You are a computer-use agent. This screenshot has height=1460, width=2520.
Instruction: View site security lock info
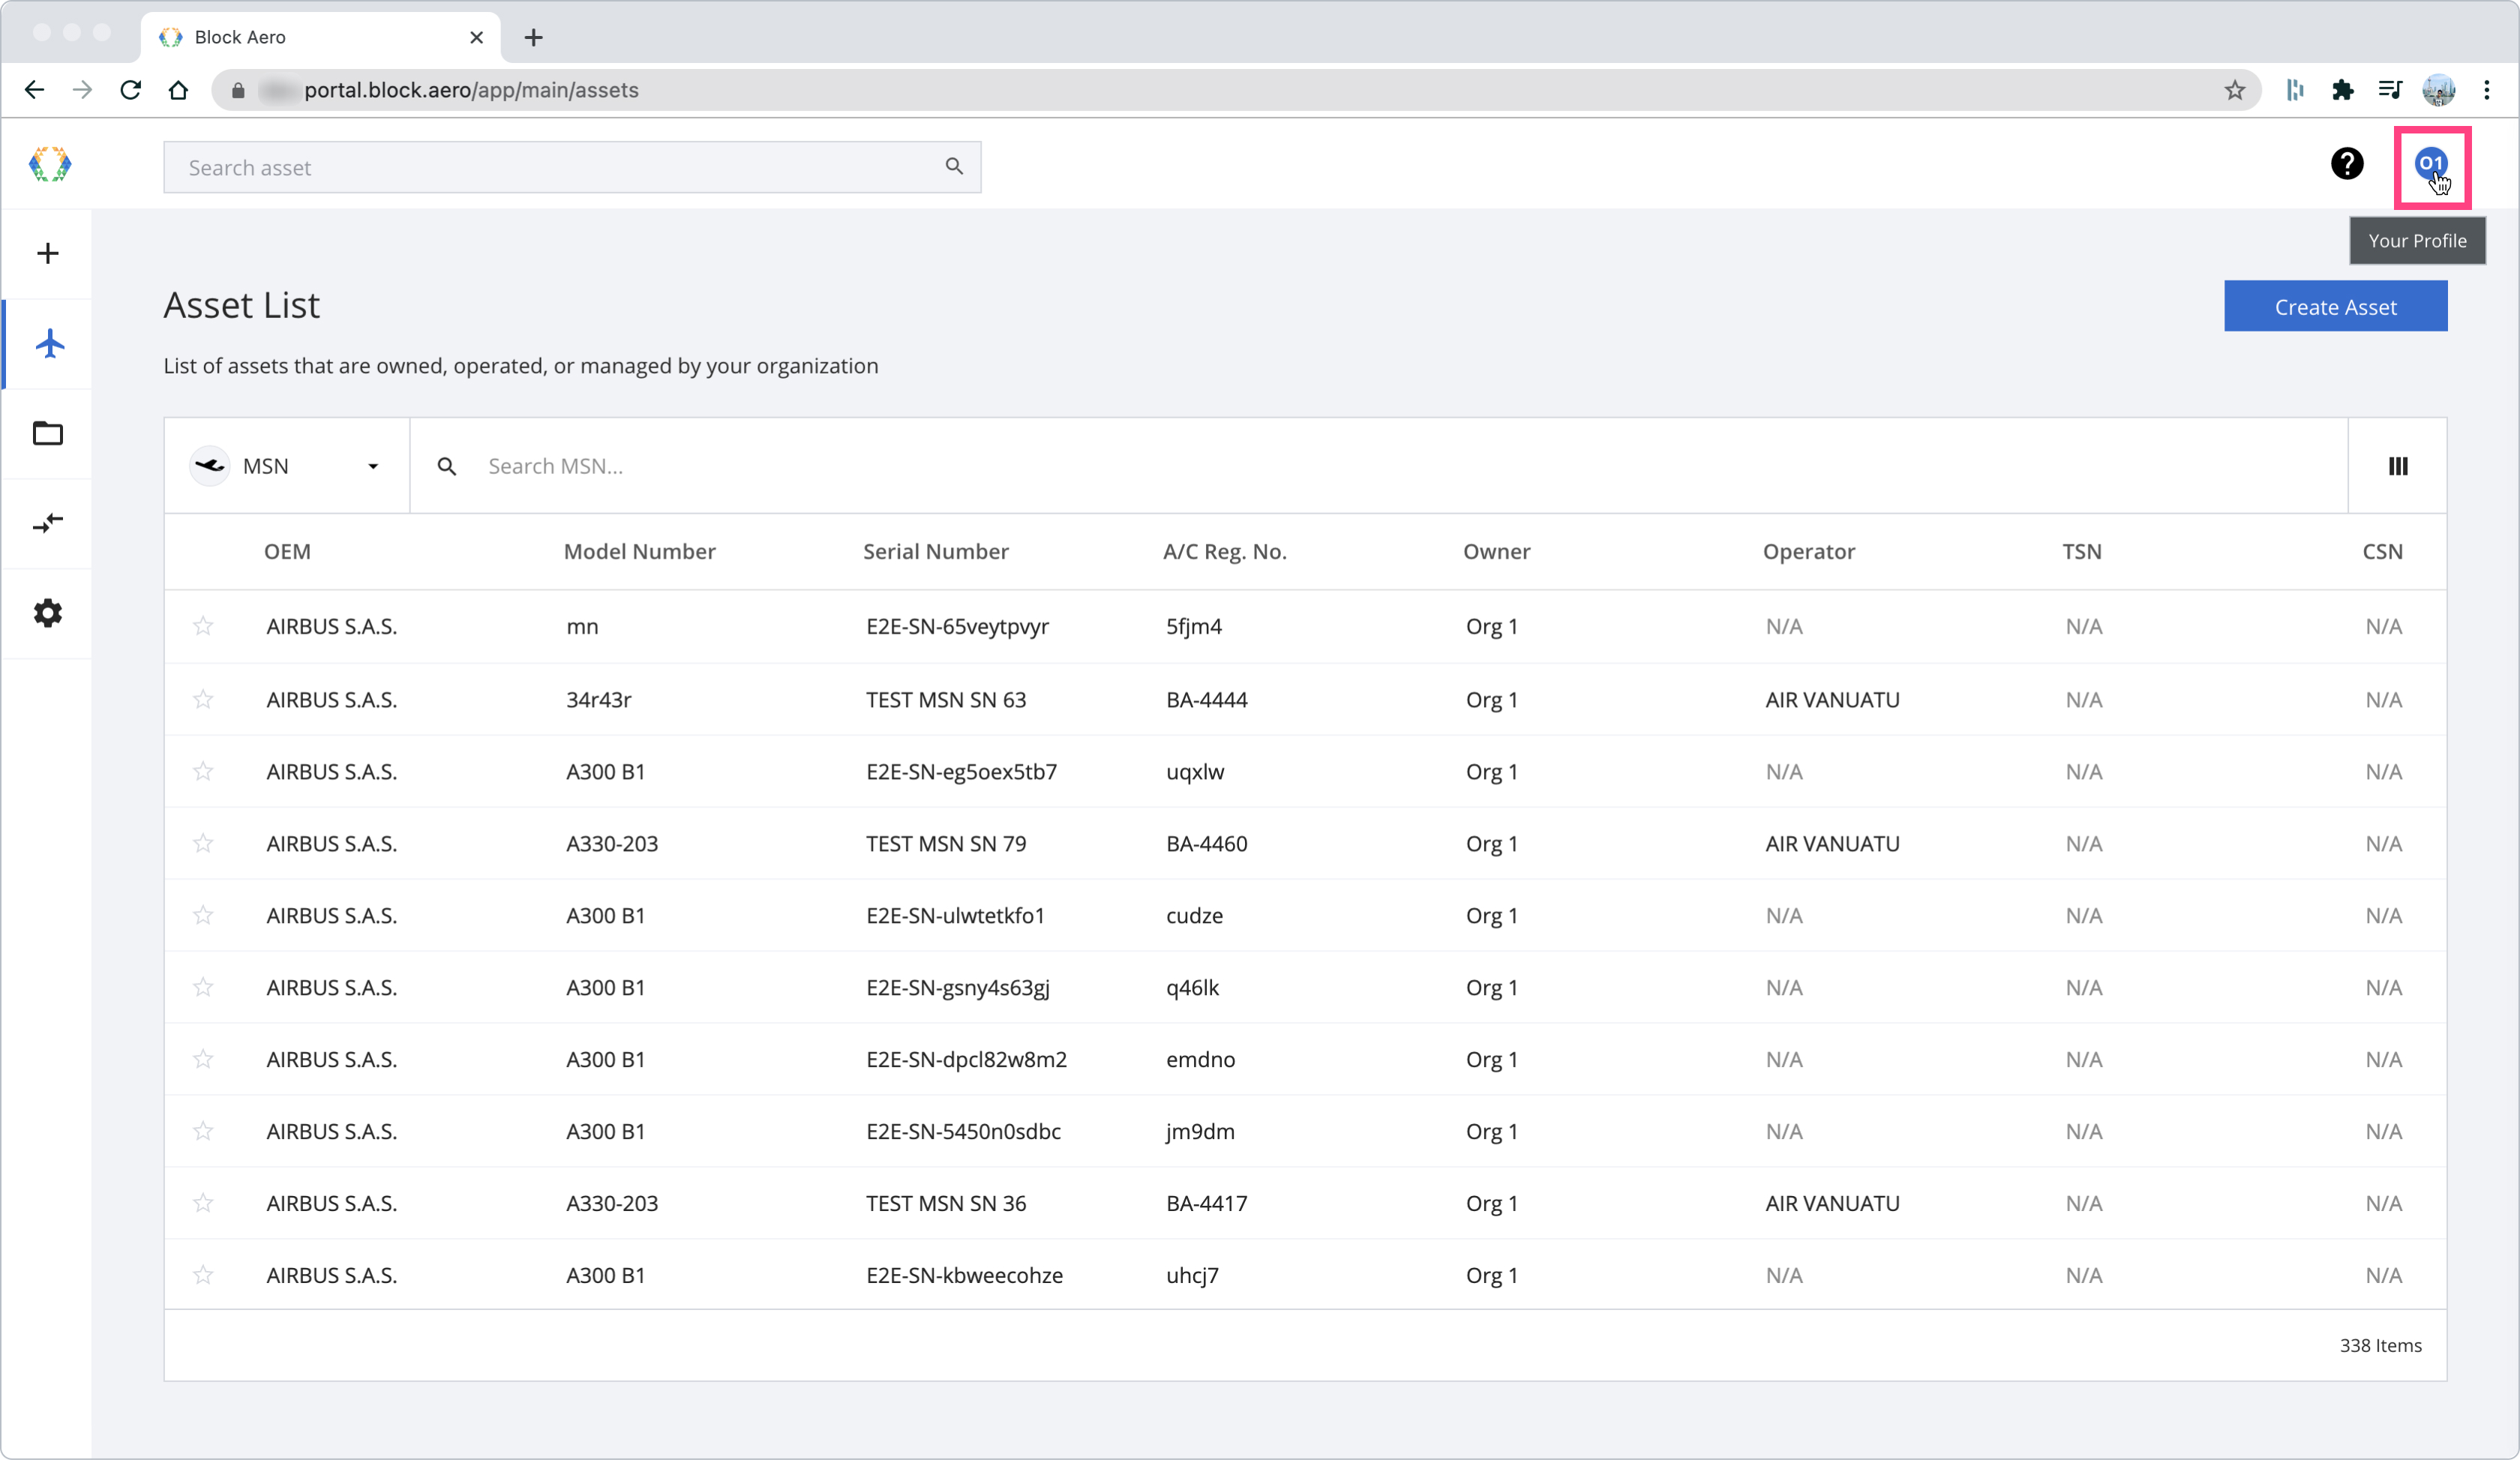pyautogui.click(x=238, y=90)
